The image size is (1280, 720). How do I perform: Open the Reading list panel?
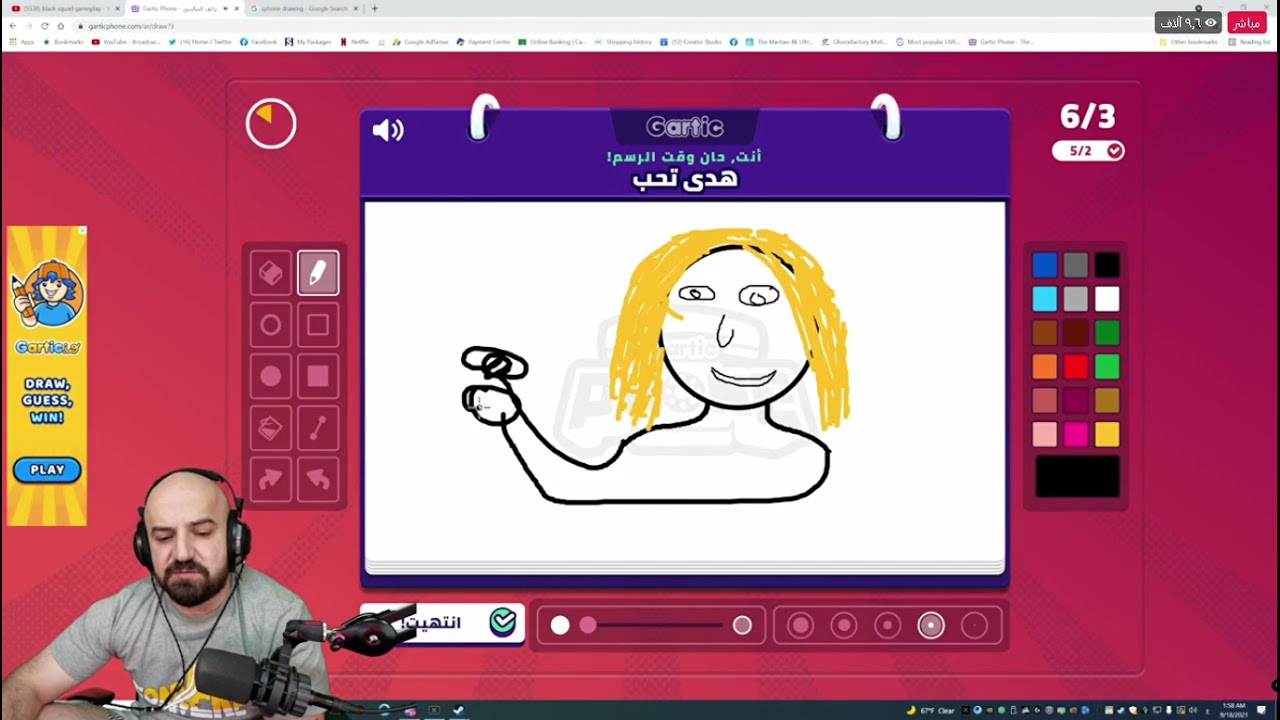1250,42
